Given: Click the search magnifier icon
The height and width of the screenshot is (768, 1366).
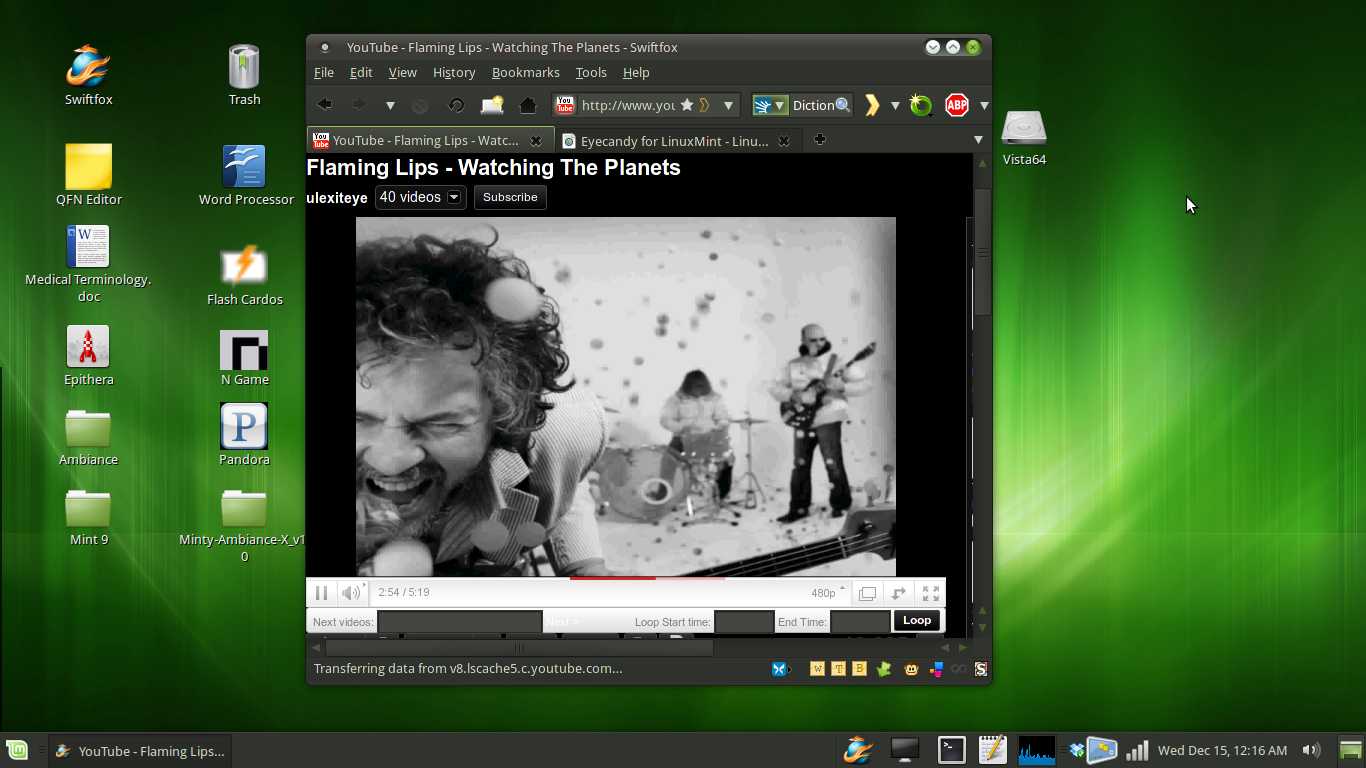Looking at the screenshot, I should 843,105.
